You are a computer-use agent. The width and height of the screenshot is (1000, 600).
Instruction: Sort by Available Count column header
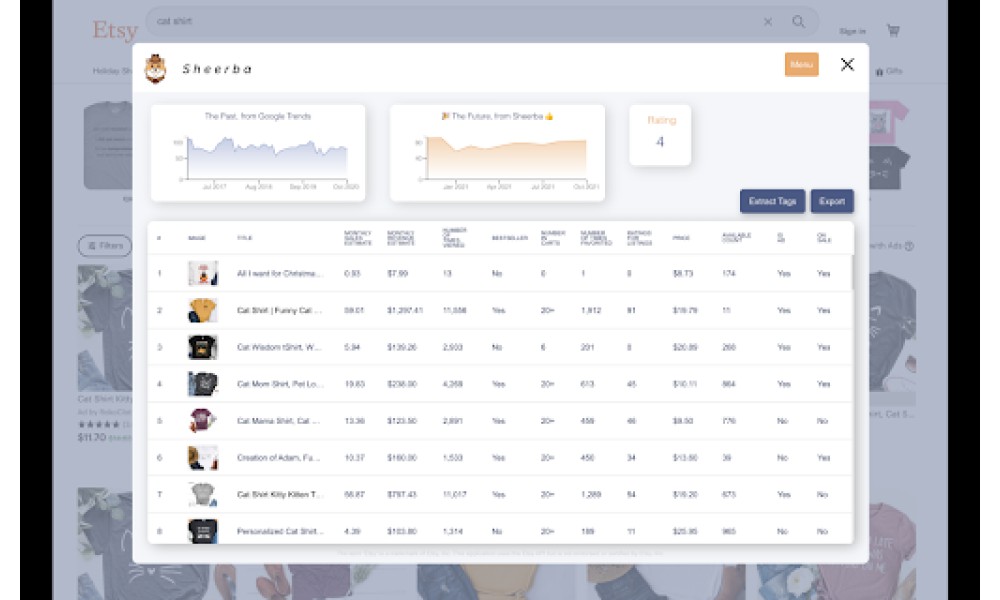click(x=737, y=238)
